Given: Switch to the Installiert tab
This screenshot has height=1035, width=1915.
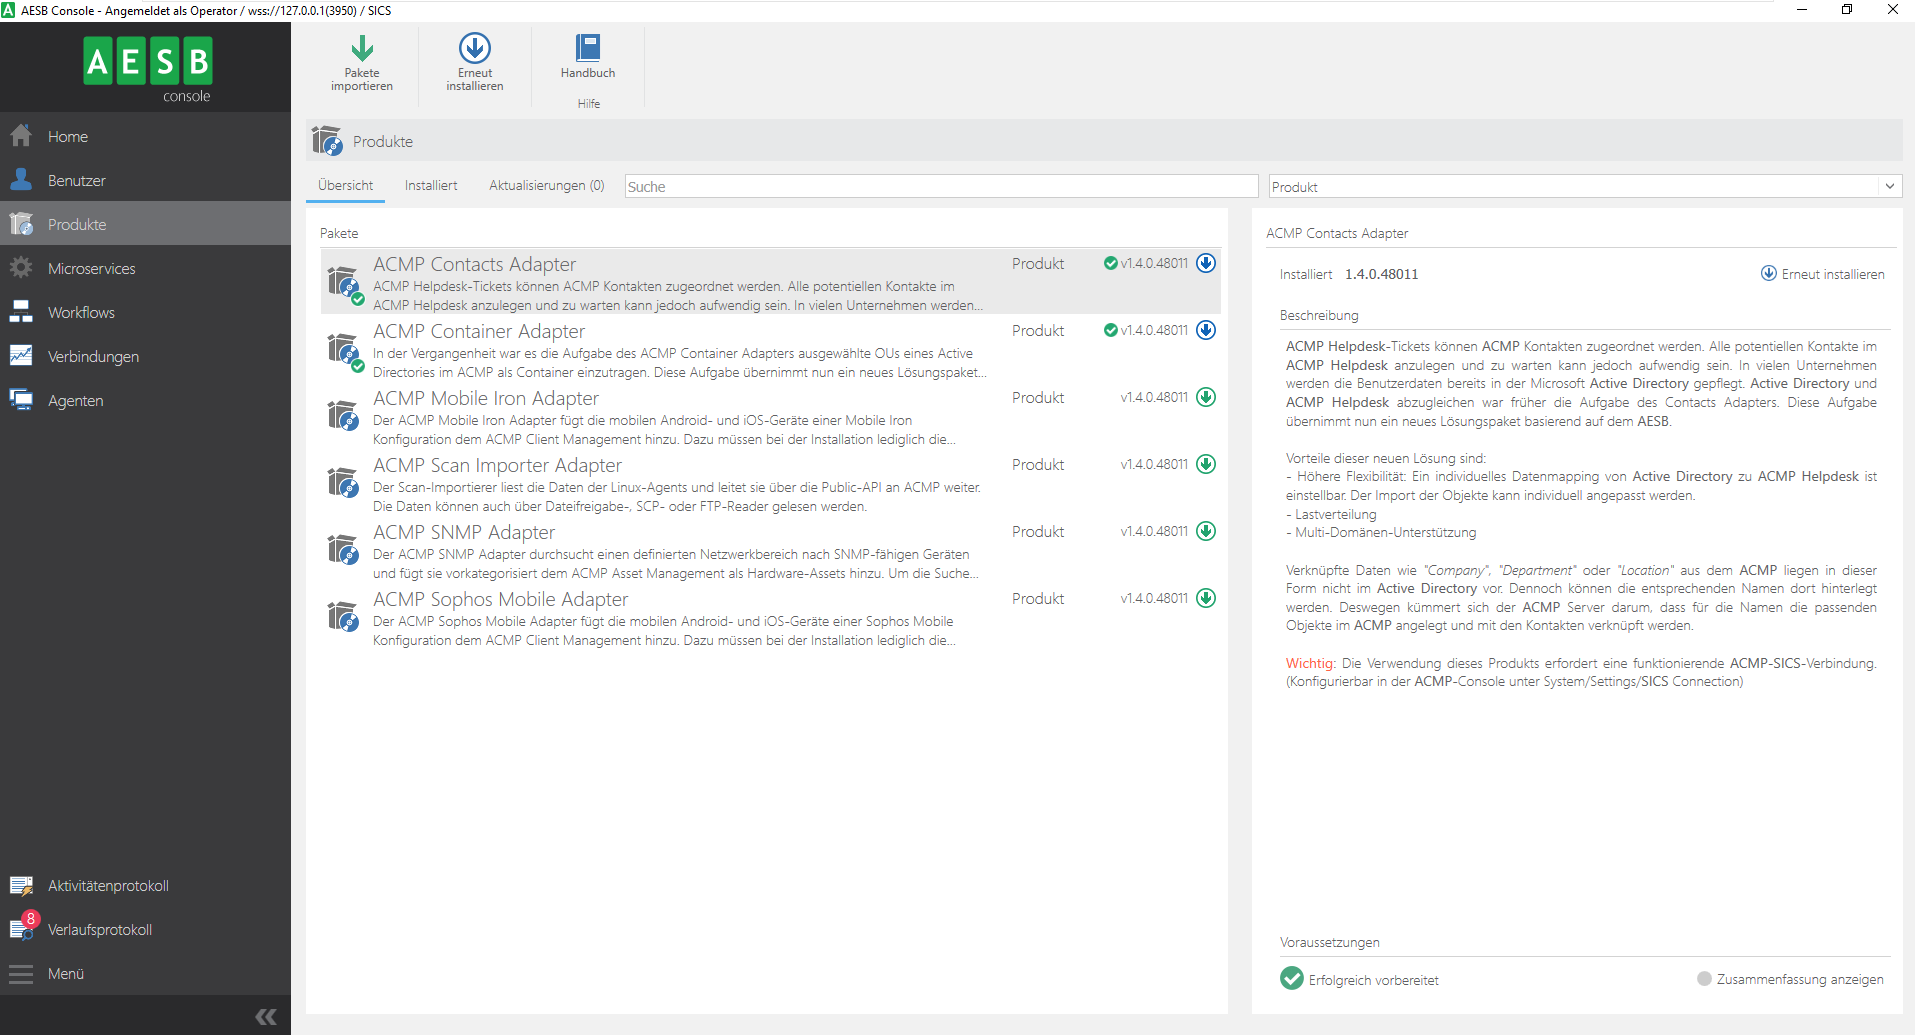Looking at the screenshot, I should click(x=431, y=186).
